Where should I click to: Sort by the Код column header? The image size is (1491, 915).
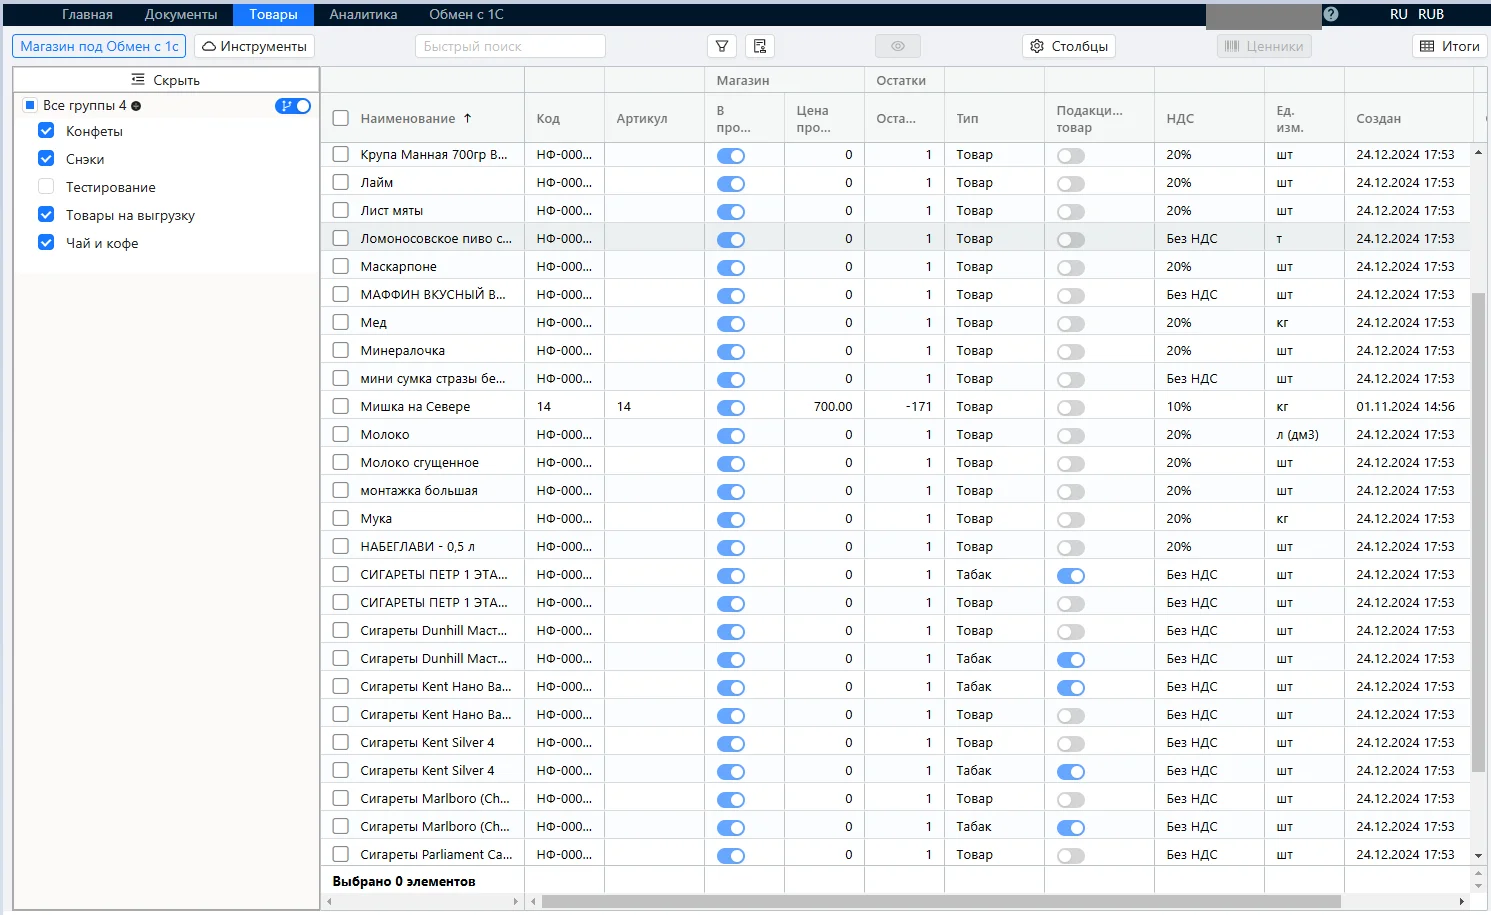(548, 118)
